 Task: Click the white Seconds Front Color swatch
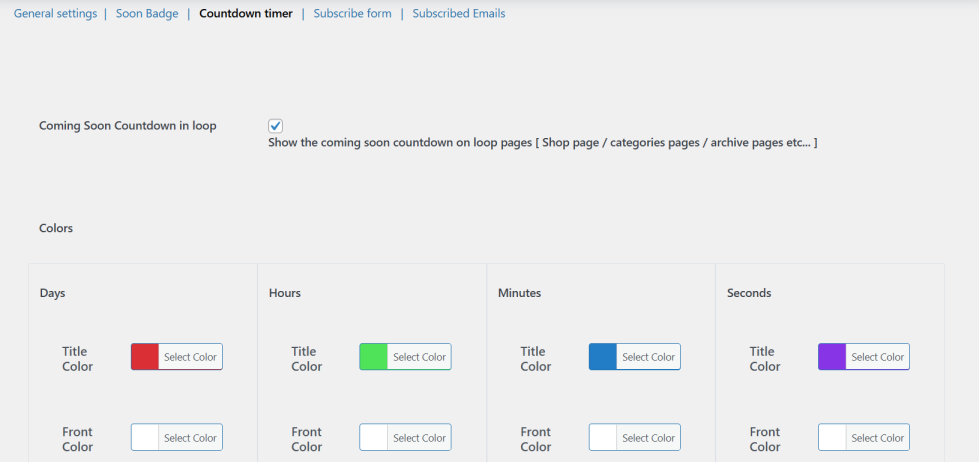[x=832, y=437]
